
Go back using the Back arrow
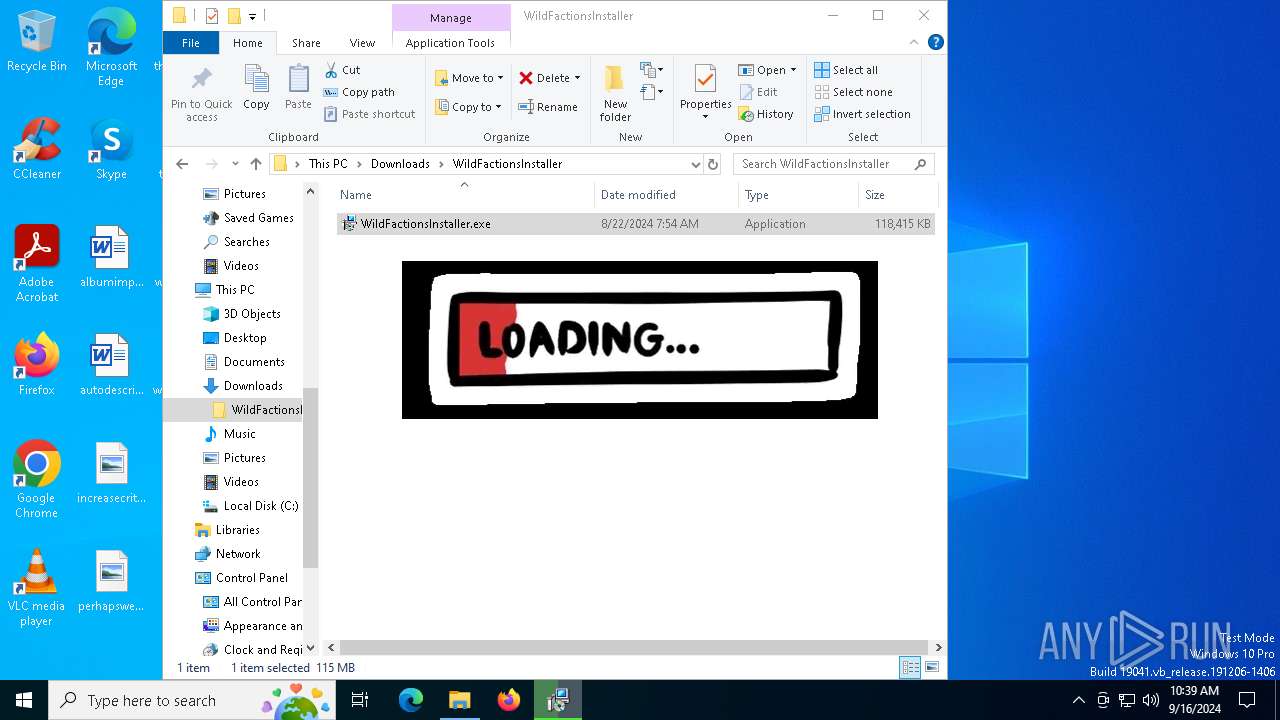tap(182, 164)
